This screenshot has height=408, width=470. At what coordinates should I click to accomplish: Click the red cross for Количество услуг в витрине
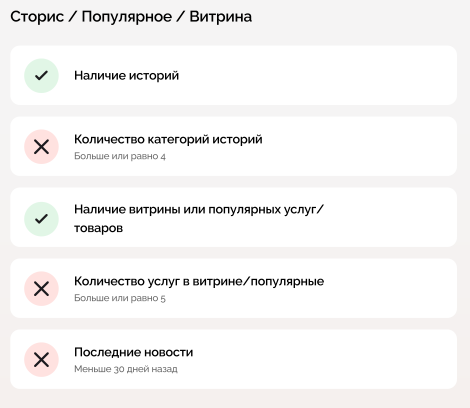(41, 289)
